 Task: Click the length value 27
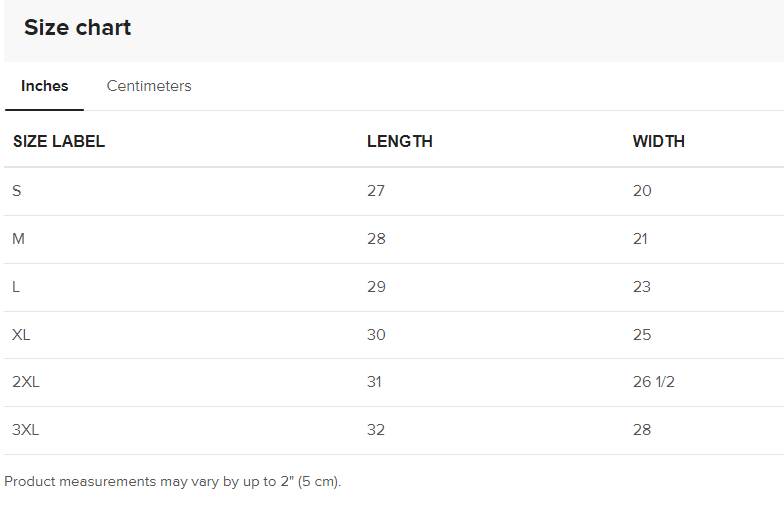coord(376,190)
